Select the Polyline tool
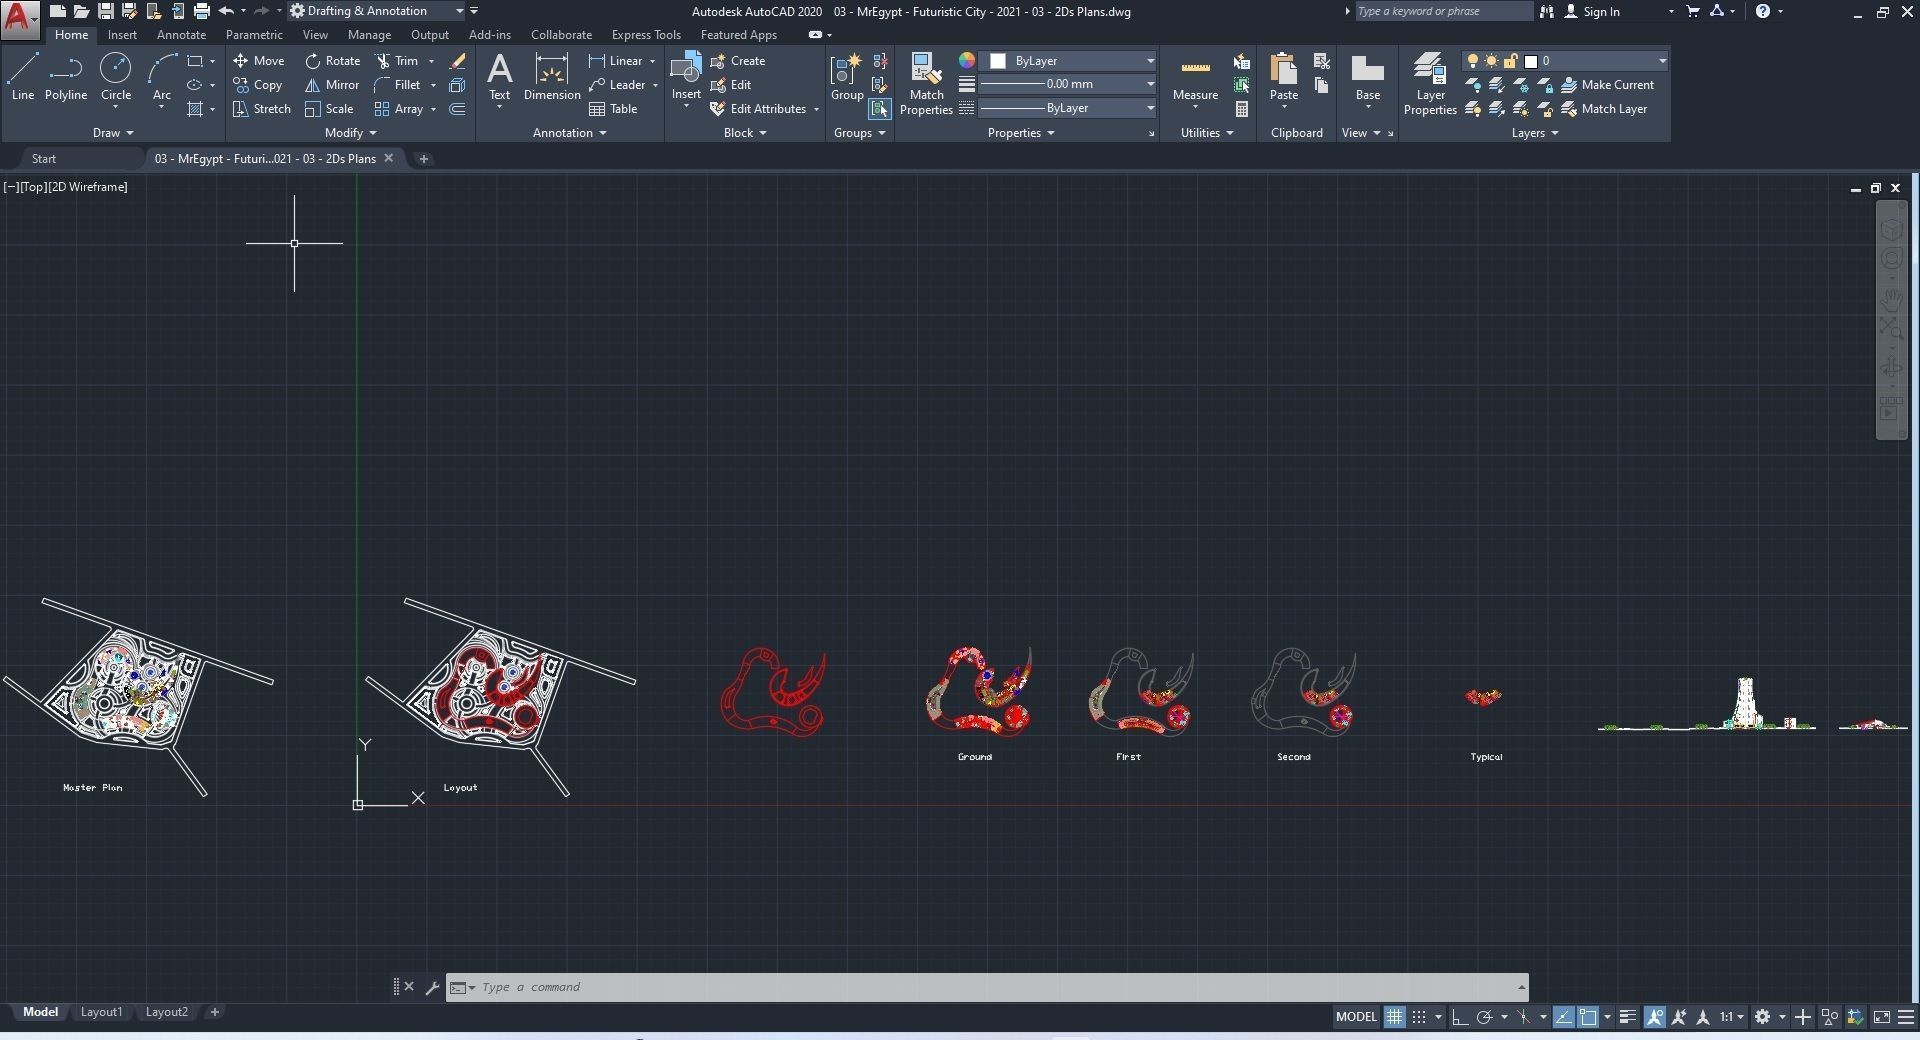1920x1040 pixels. [66, 78]
